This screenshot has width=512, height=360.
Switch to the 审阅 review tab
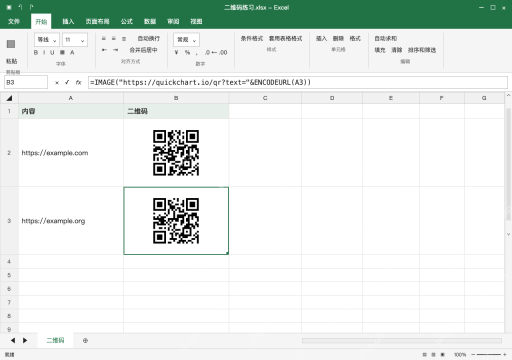(173, 22)
